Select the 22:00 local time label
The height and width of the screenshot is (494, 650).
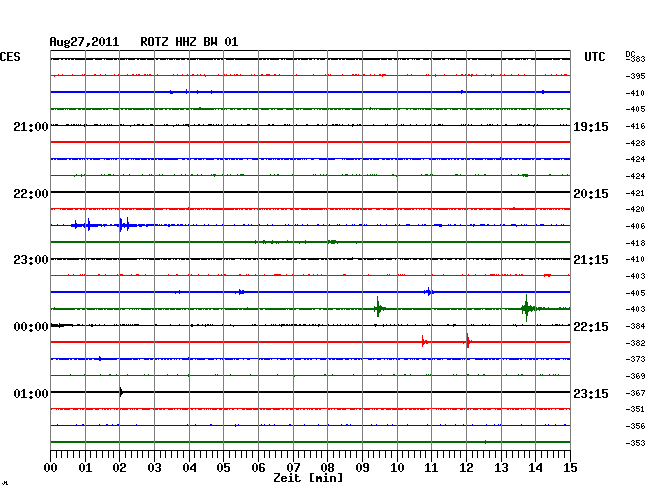pos(31,194)
